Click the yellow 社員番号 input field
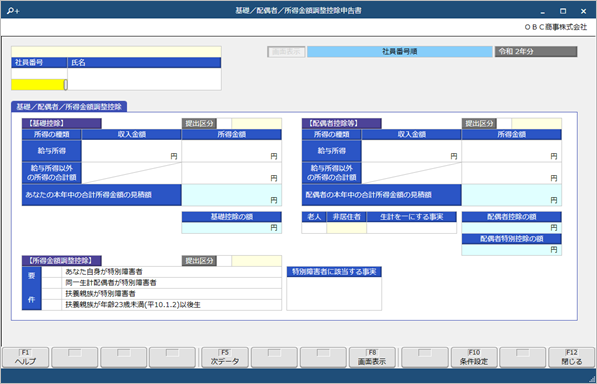597x384 pixels. click(38, 84)
